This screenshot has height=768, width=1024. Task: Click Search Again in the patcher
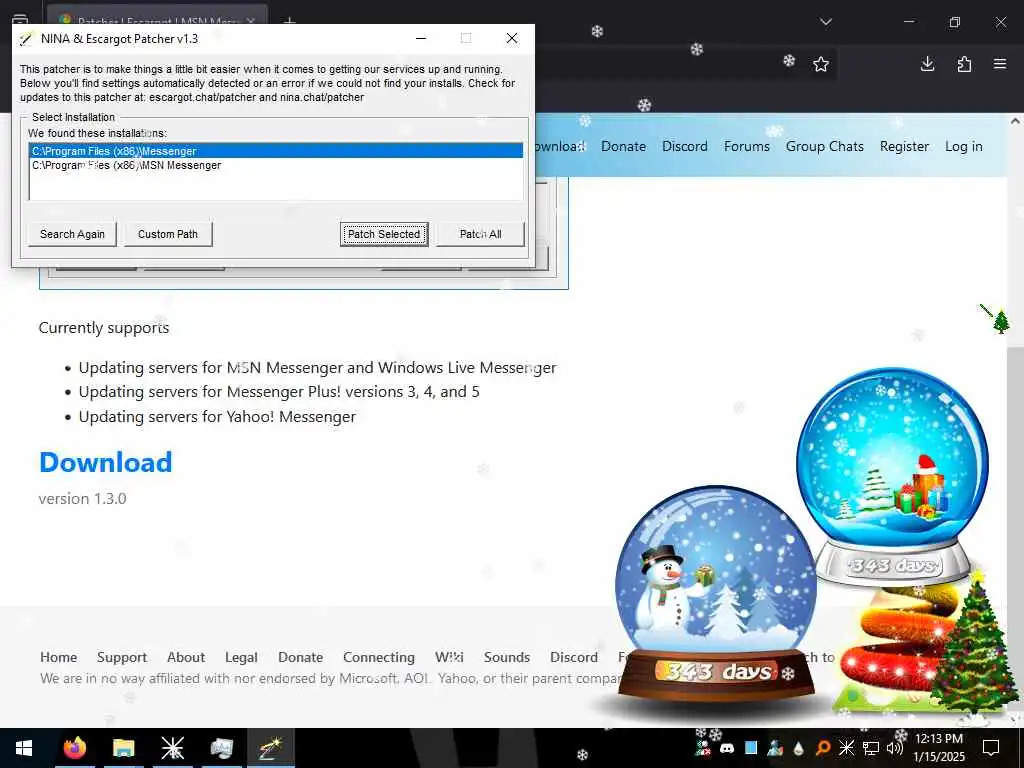coord(72,234)
